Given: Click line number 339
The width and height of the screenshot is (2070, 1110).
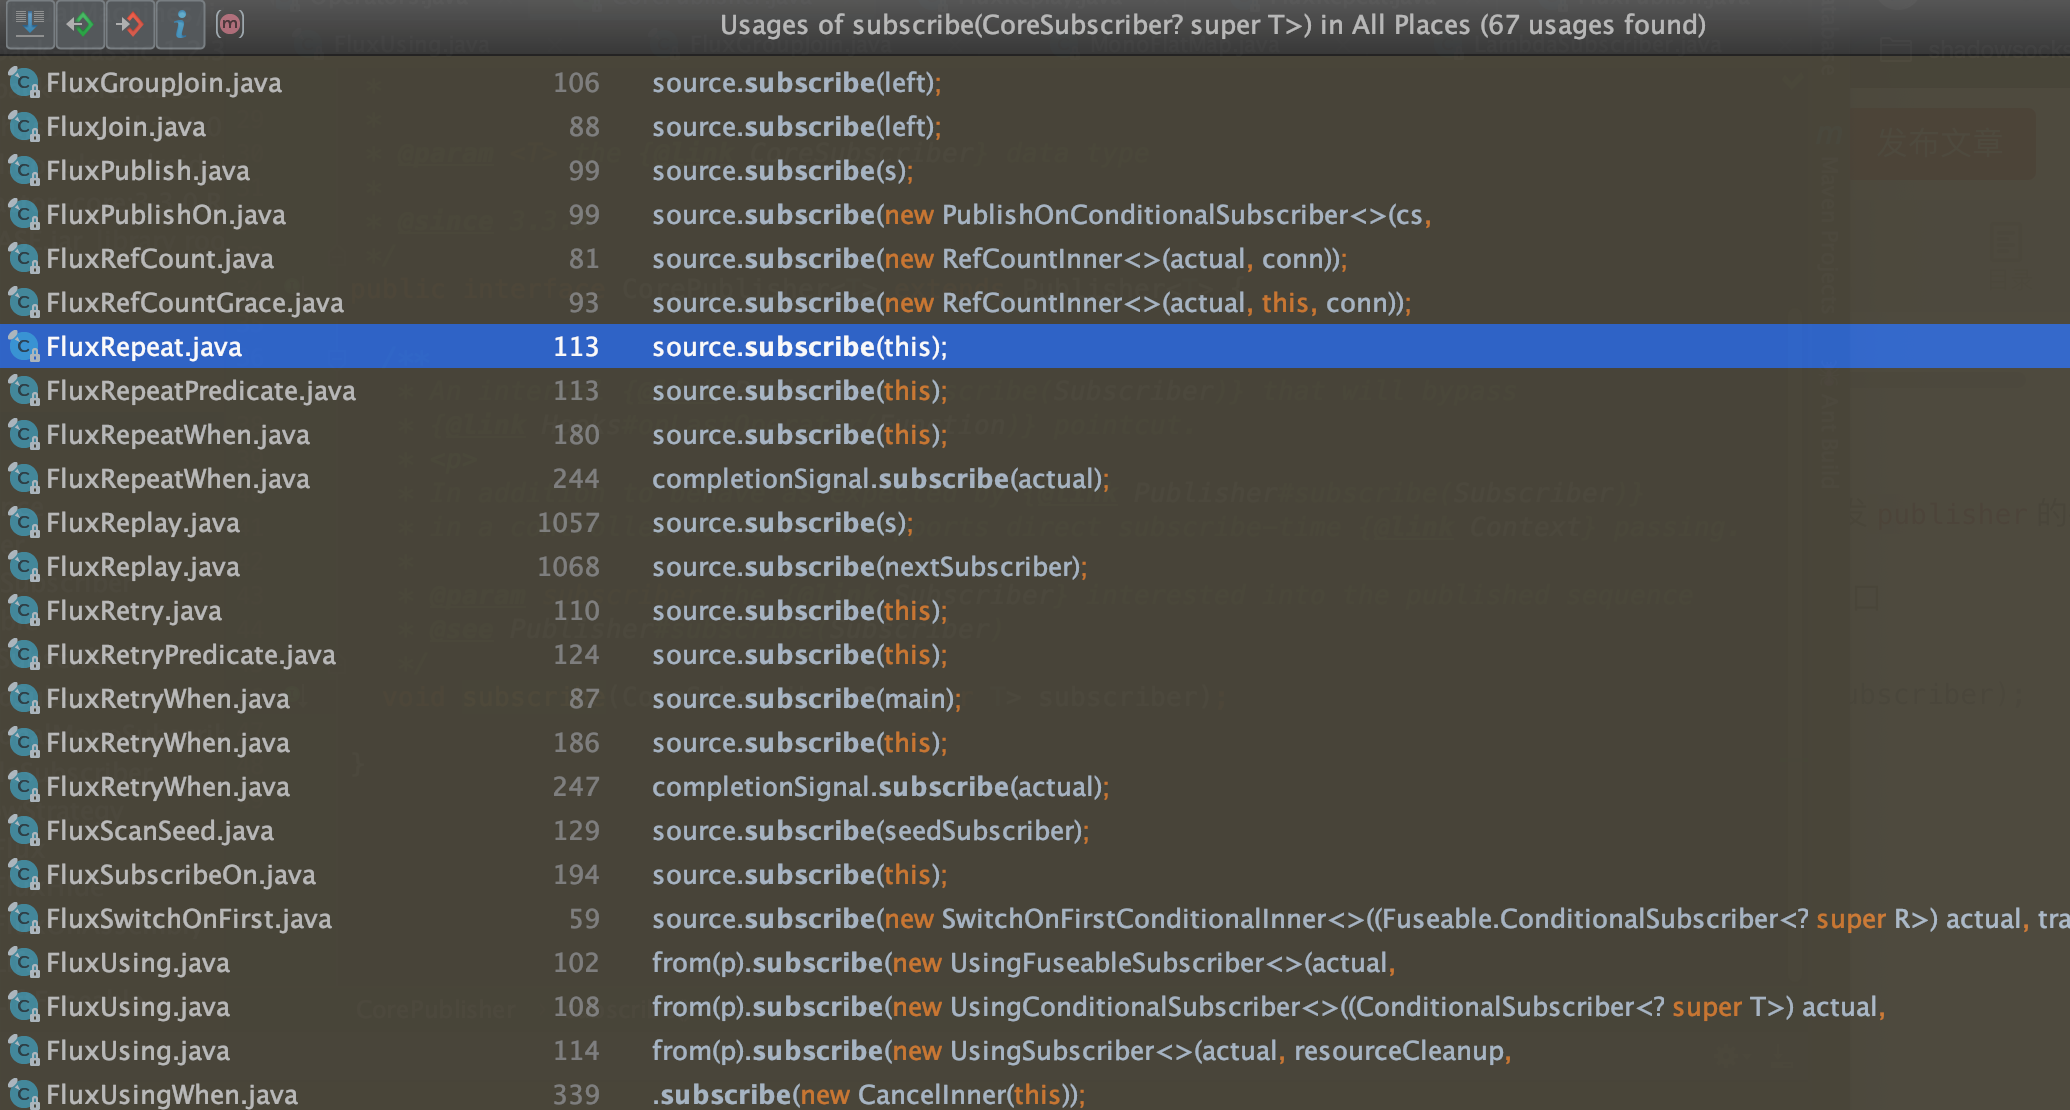Looking at the screenshot, I should (576, 1095).
